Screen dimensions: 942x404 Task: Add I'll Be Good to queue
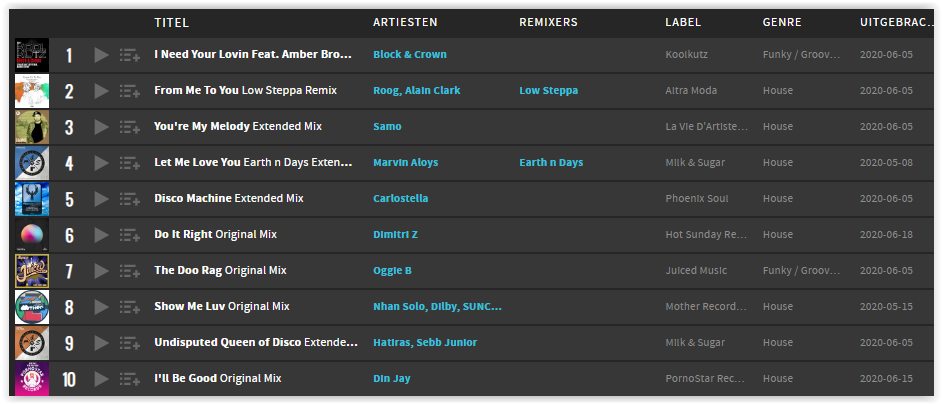129,379
